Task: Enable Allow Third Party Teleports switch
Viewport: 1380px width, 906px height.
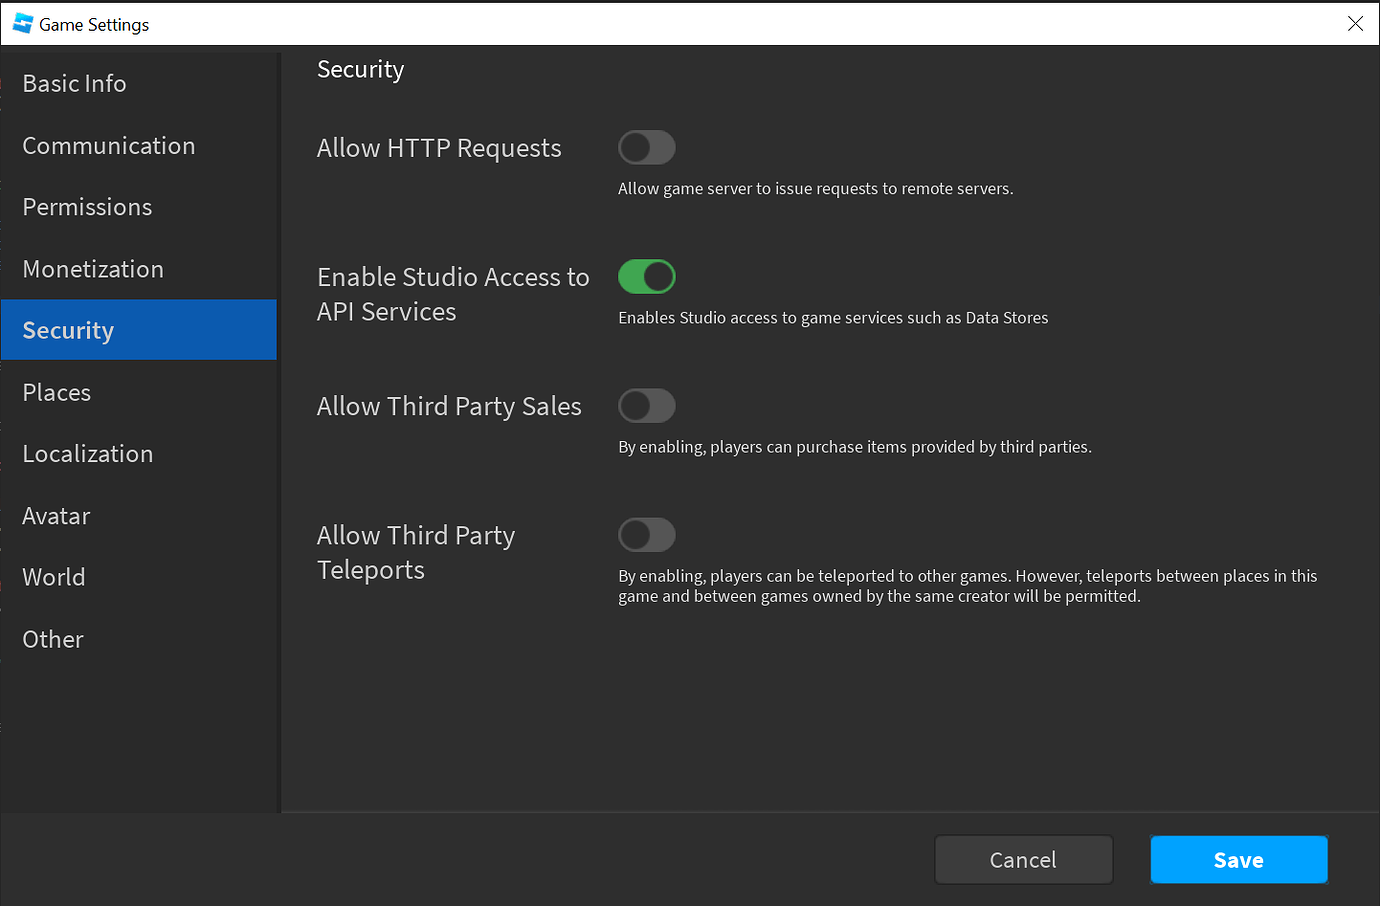Action: 647,535
